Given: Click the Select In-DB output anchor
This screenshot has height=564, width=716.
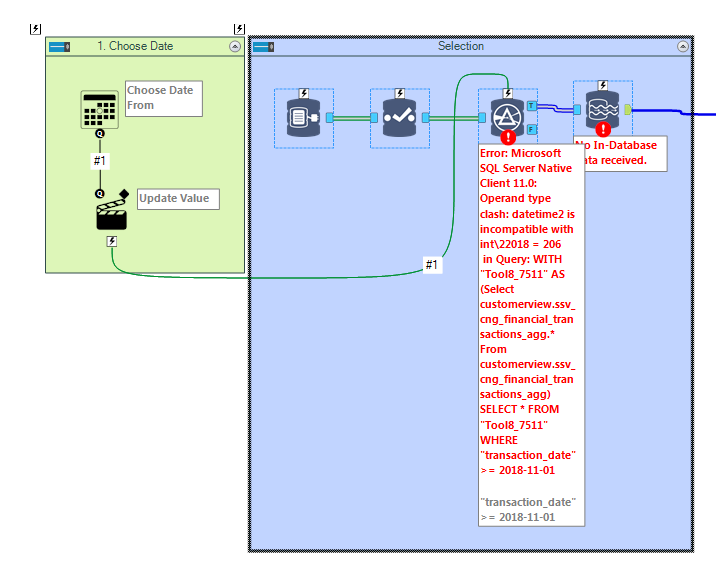Looking at the screenshot, I should [x=426, y=118].
